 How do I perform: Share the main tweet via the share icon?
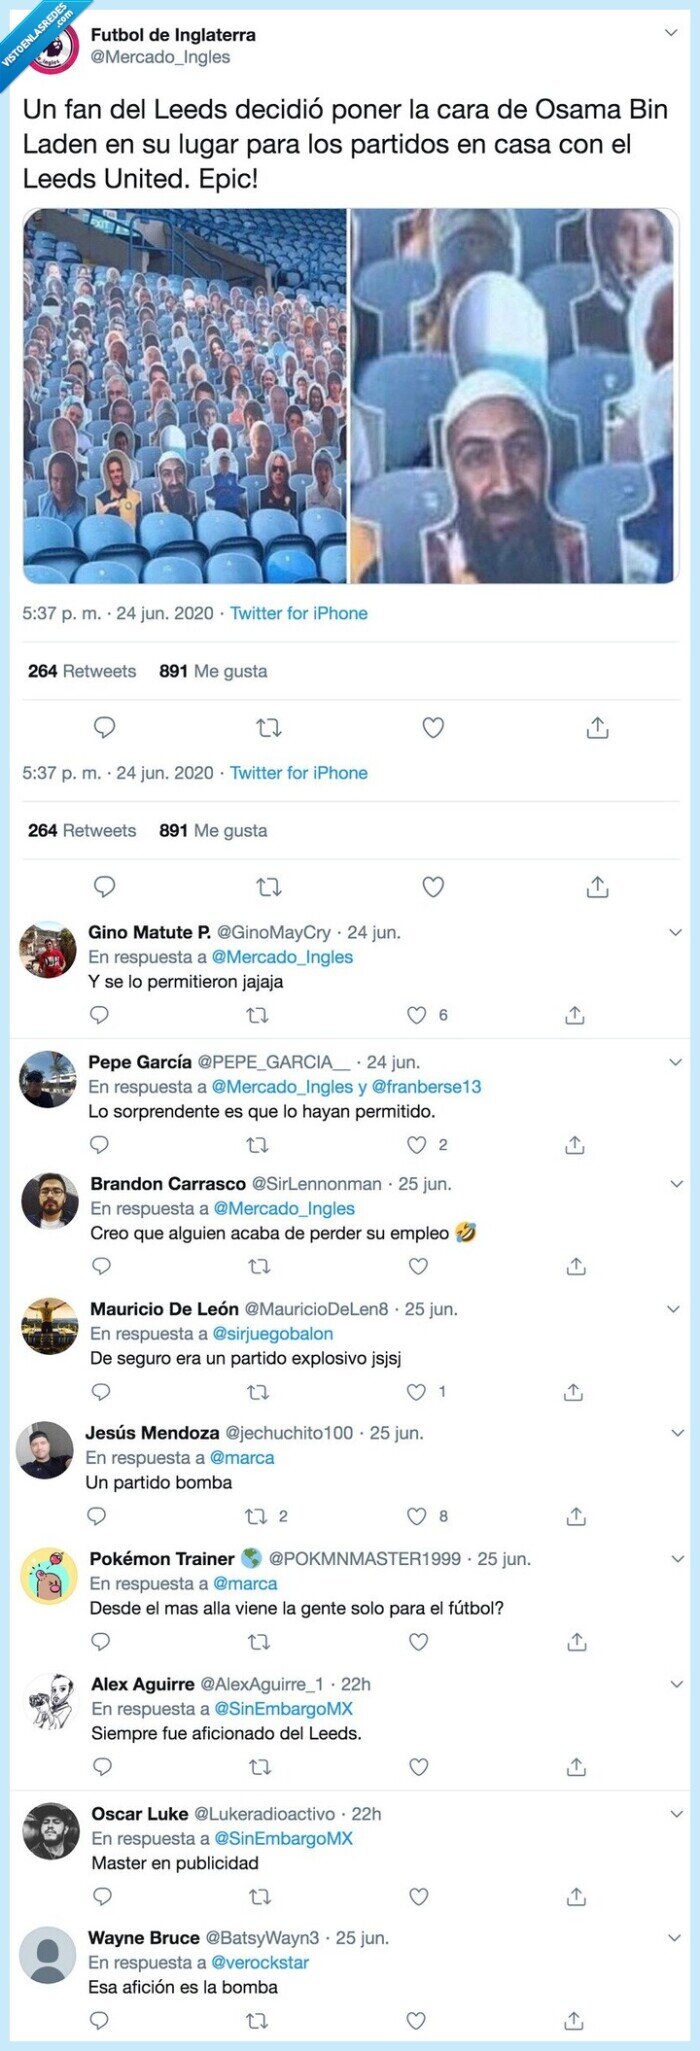click(598, 728)
